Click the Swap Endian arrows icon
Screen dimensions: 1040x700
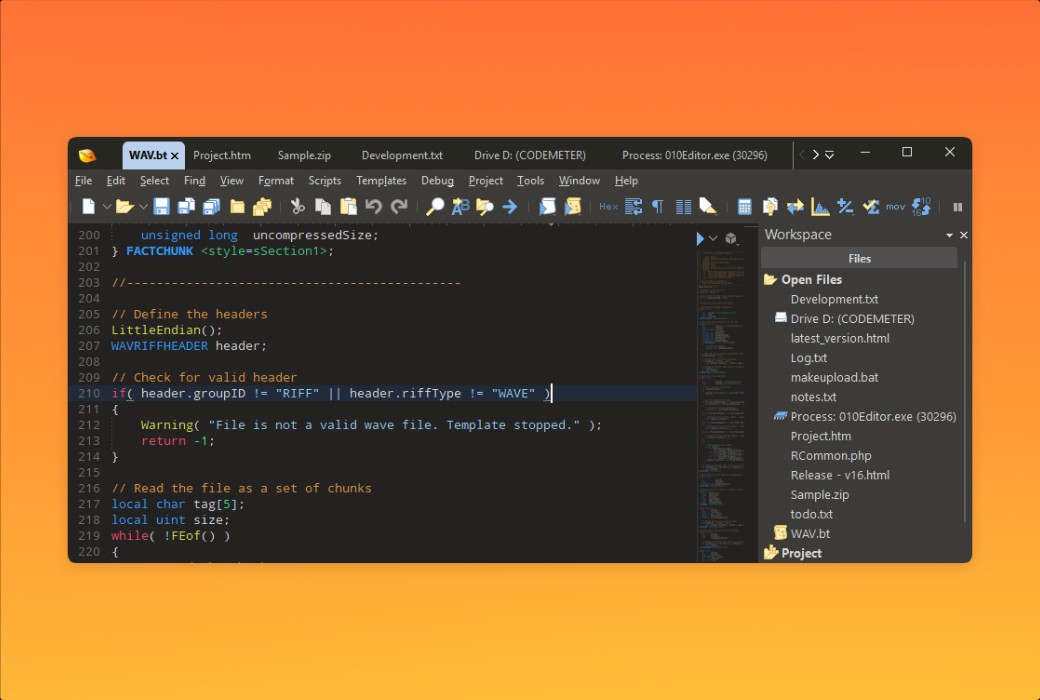[793, 207]
